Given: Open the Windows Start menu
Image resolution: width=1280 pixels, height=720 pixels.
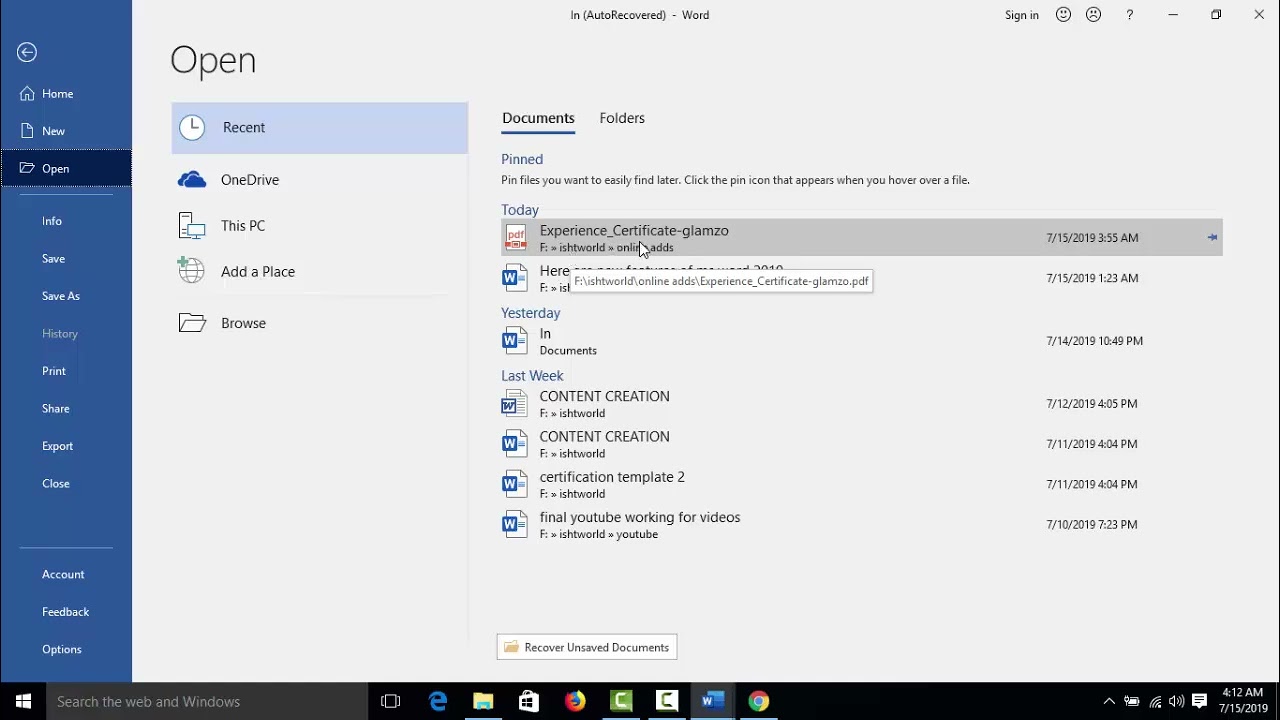Looking at the screenshot, I should tap(24, 701).
